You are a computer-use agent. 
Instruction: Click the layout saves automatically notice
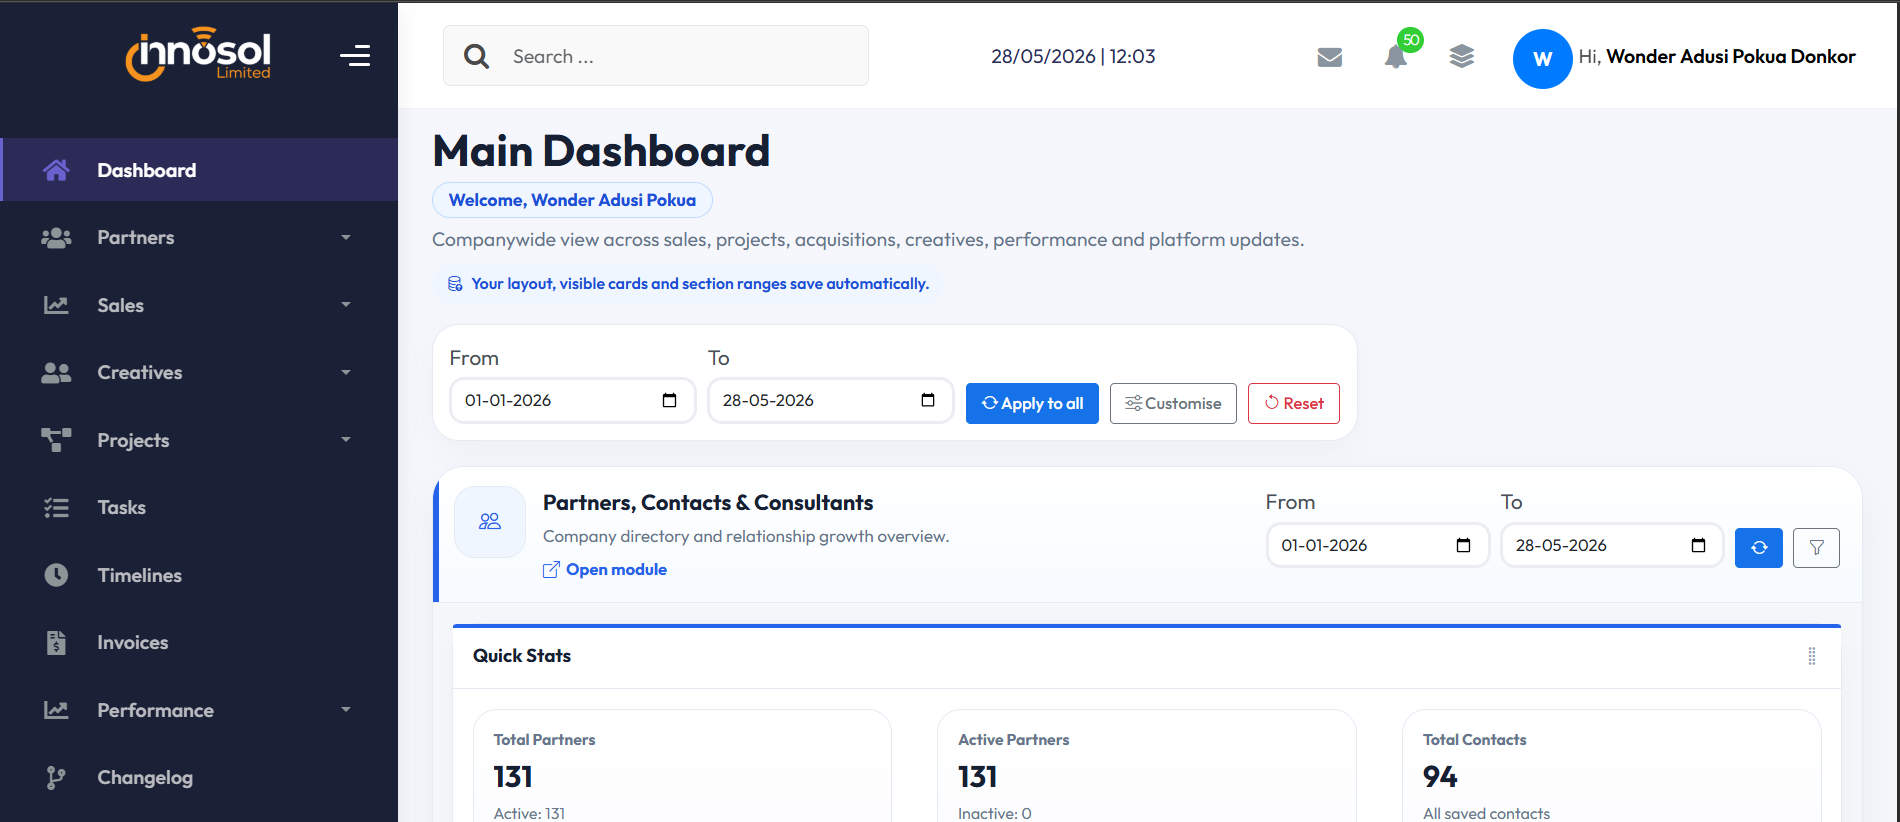pos(688,284)
